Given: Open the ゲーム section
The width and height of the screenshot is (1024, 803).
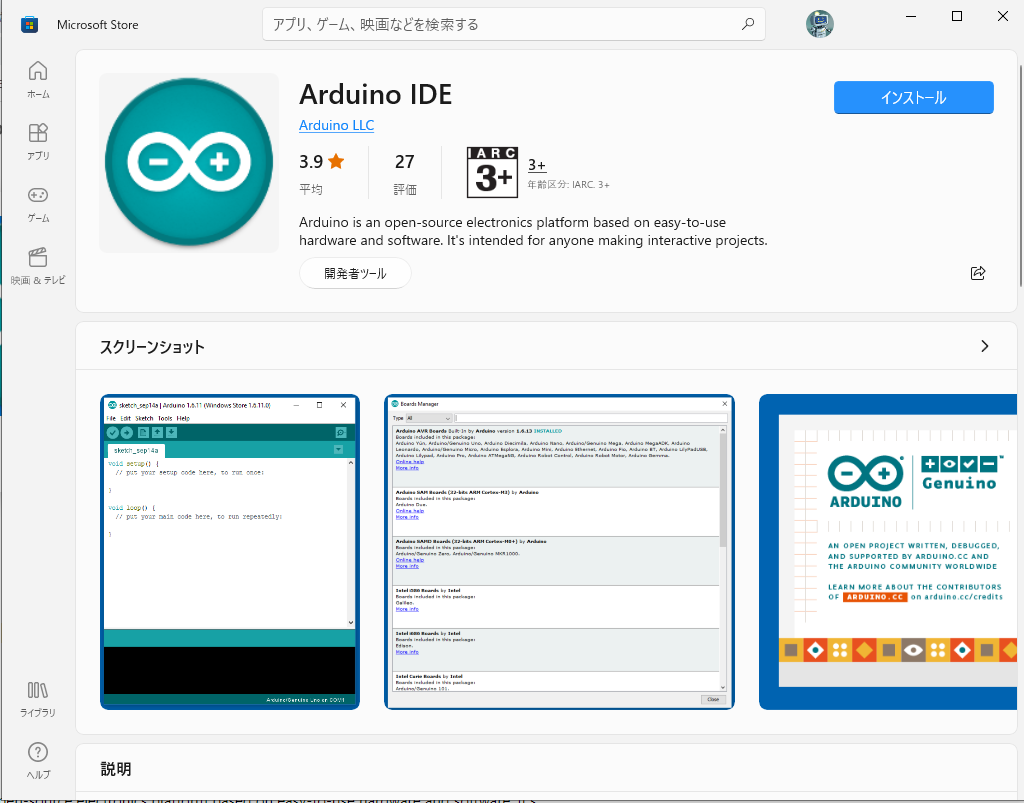Looking at the screenshot, I should click(37, 203).
